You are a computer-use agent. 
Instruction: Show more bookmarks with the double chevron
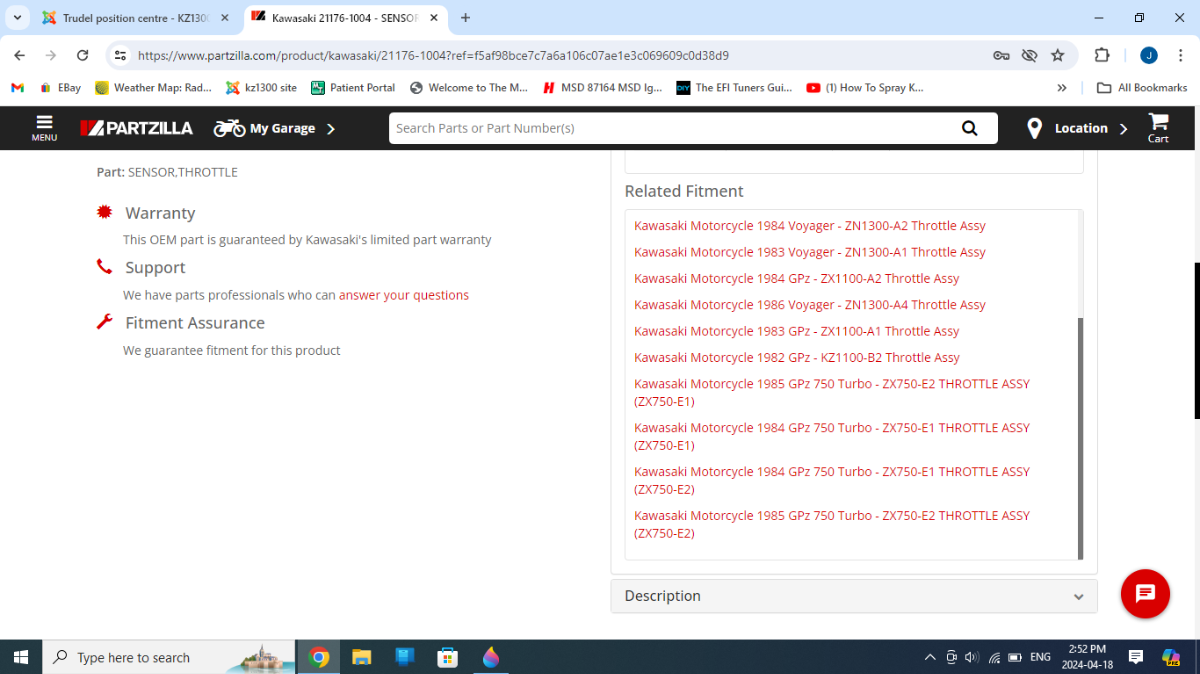pos(1062,88)
